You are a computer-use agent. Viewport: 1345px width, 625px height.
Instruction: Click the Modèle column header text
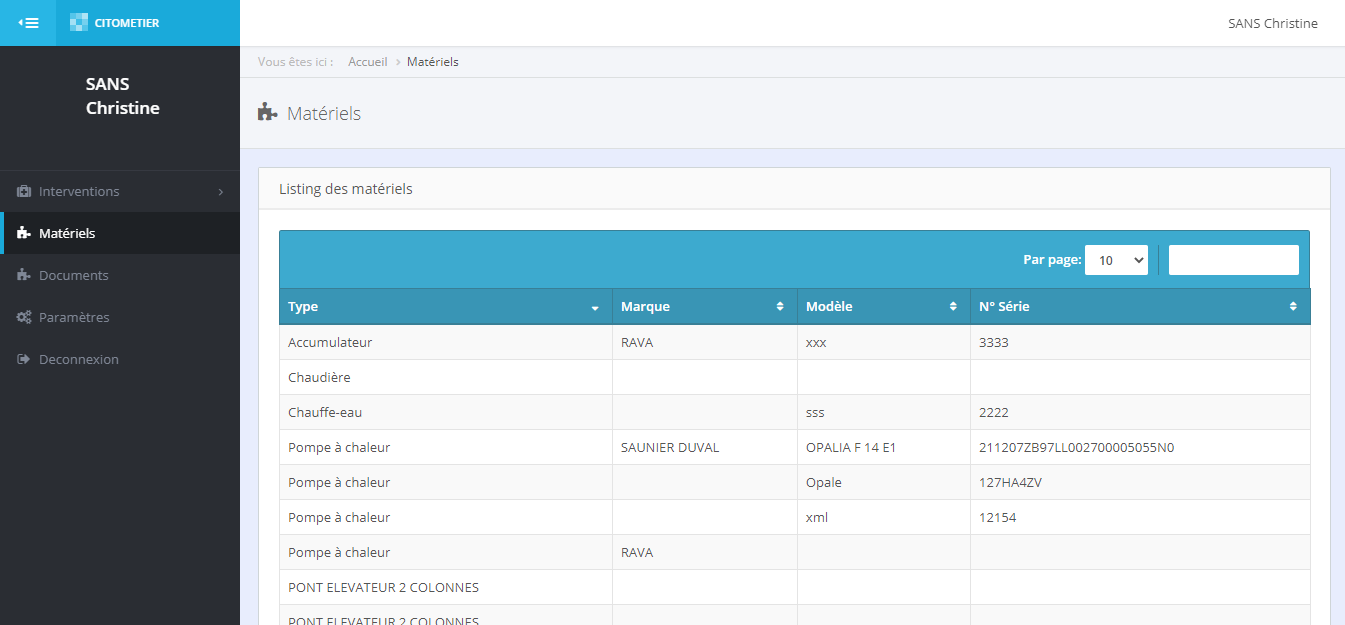click(x=829, y=307)
